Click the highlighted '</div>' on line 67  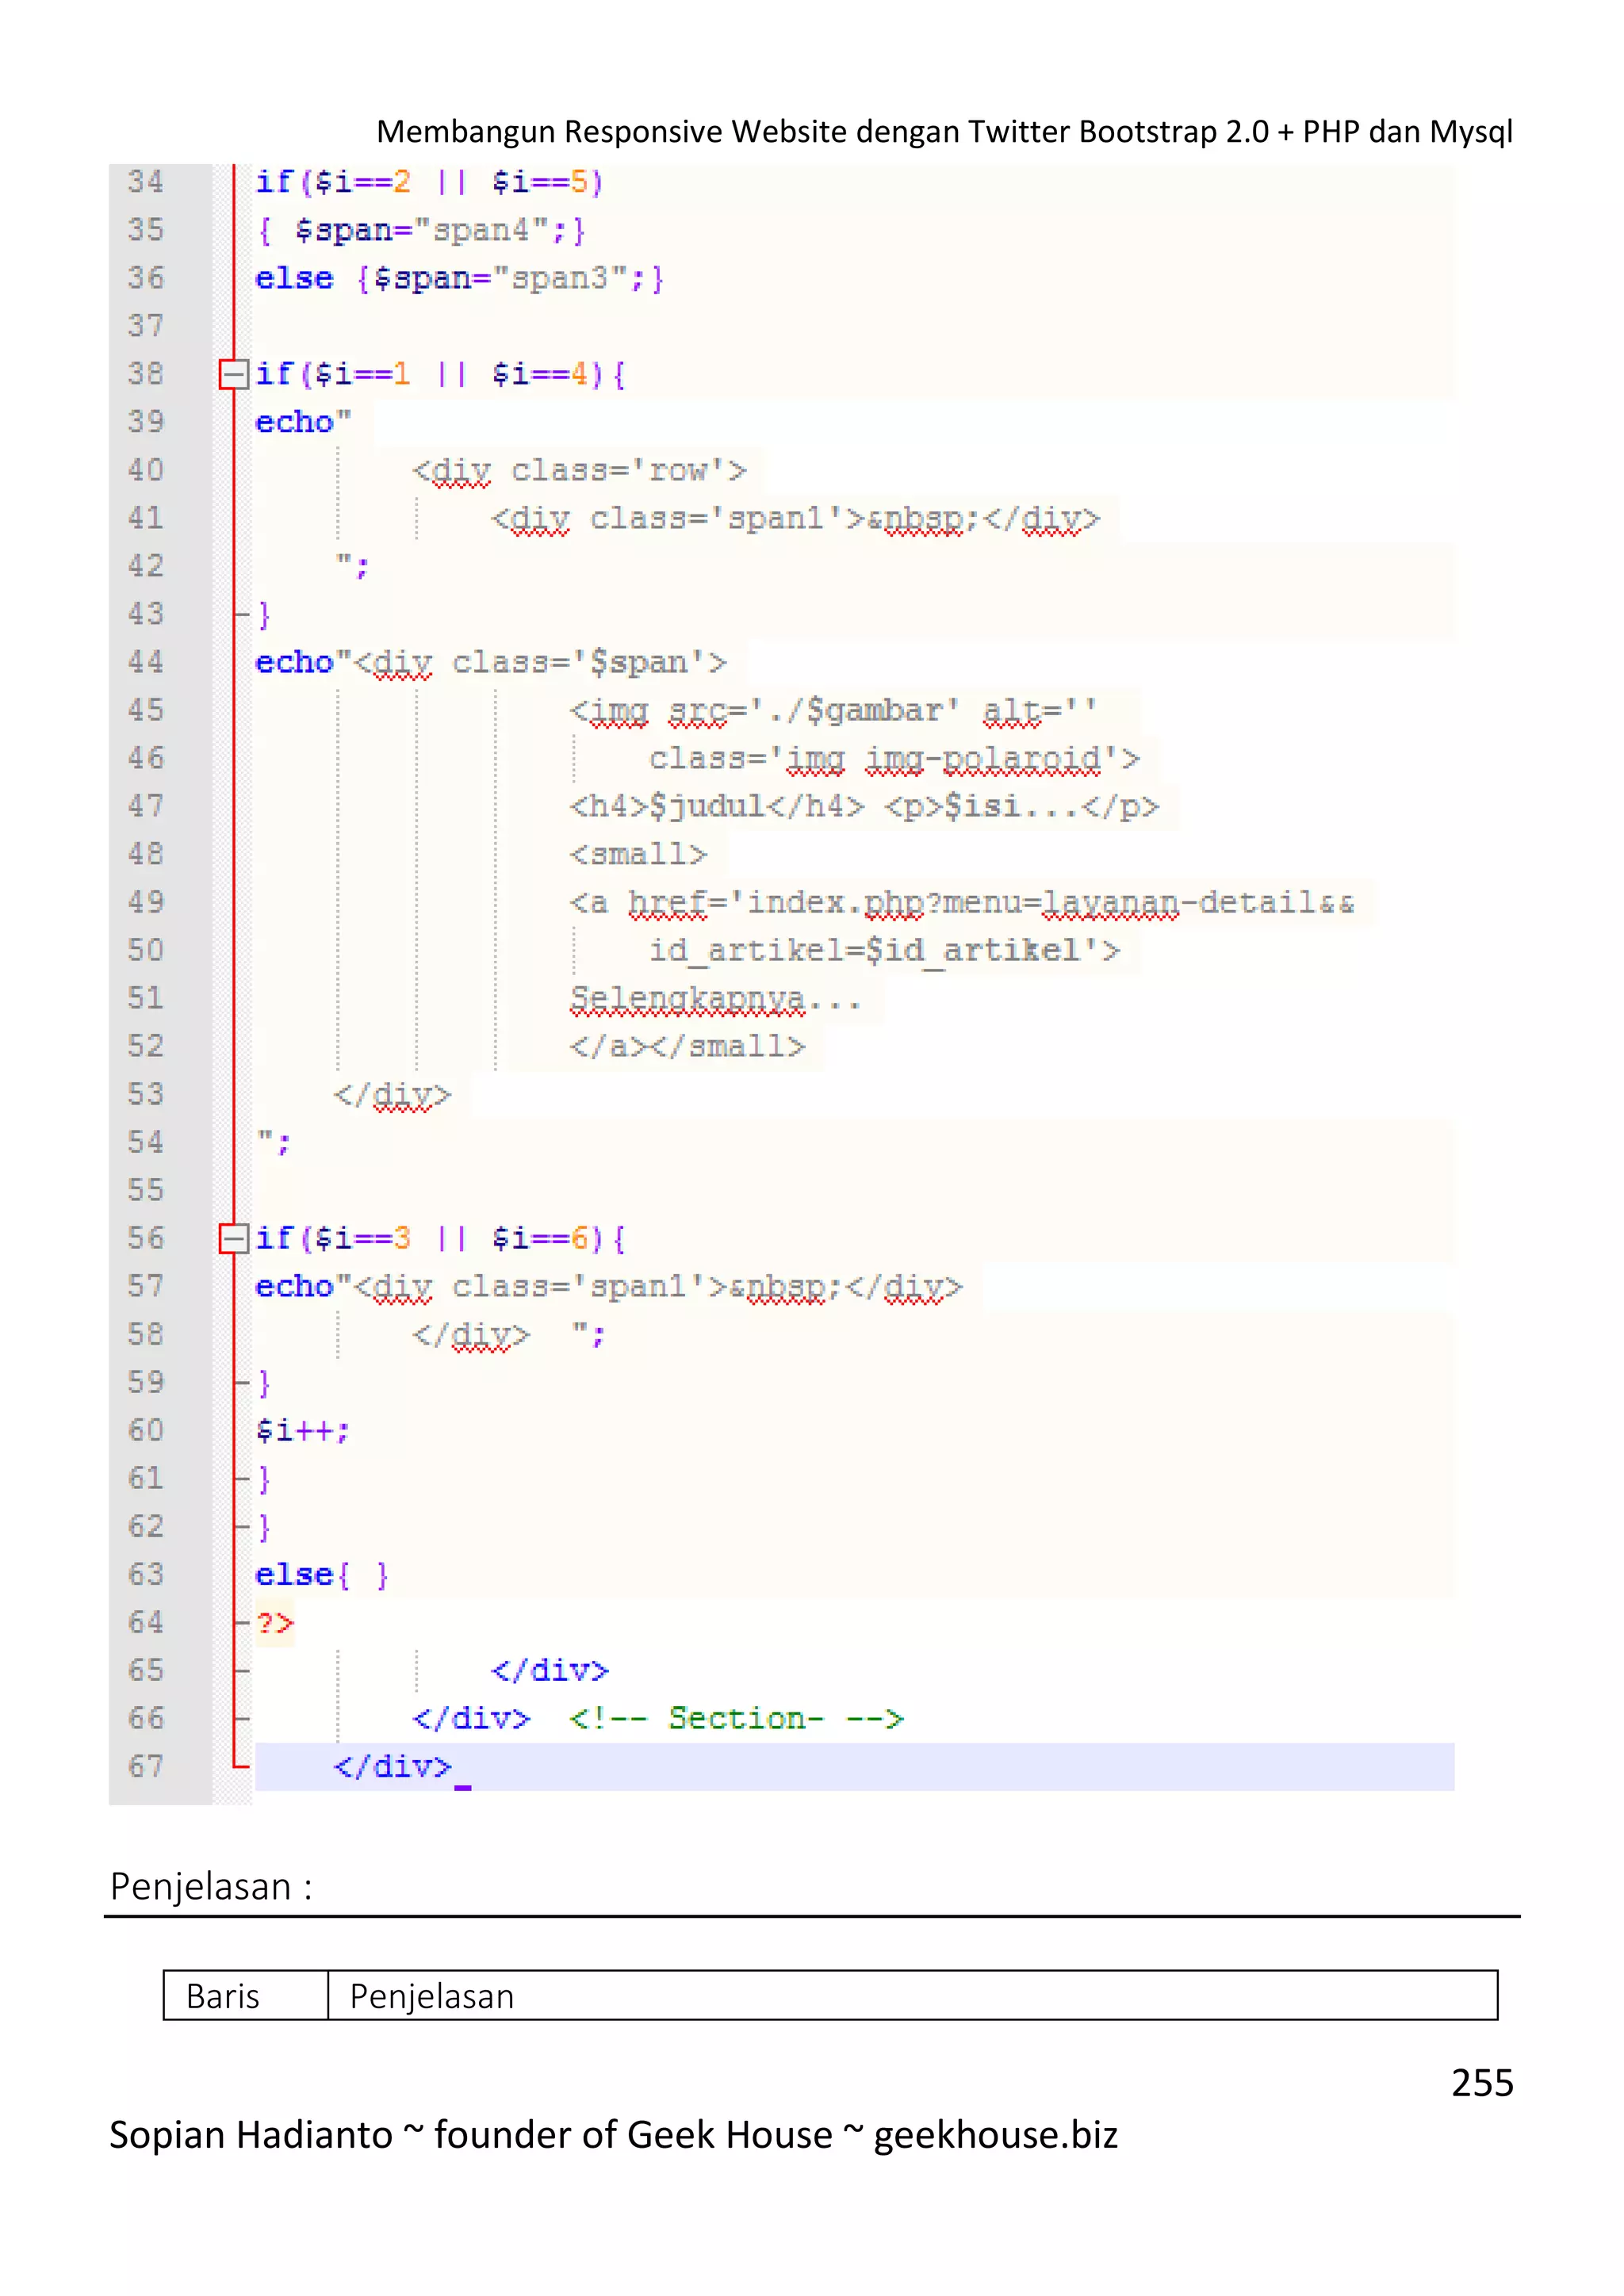392,1766
